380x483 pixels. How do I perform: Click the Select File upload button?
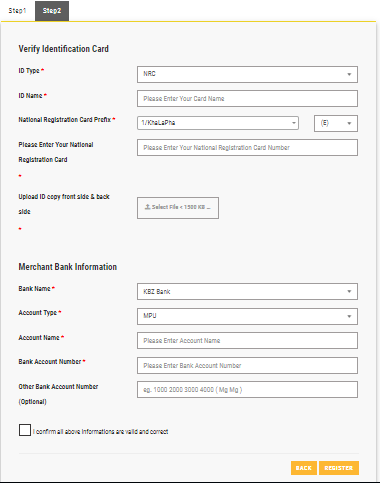coord(178,208)
